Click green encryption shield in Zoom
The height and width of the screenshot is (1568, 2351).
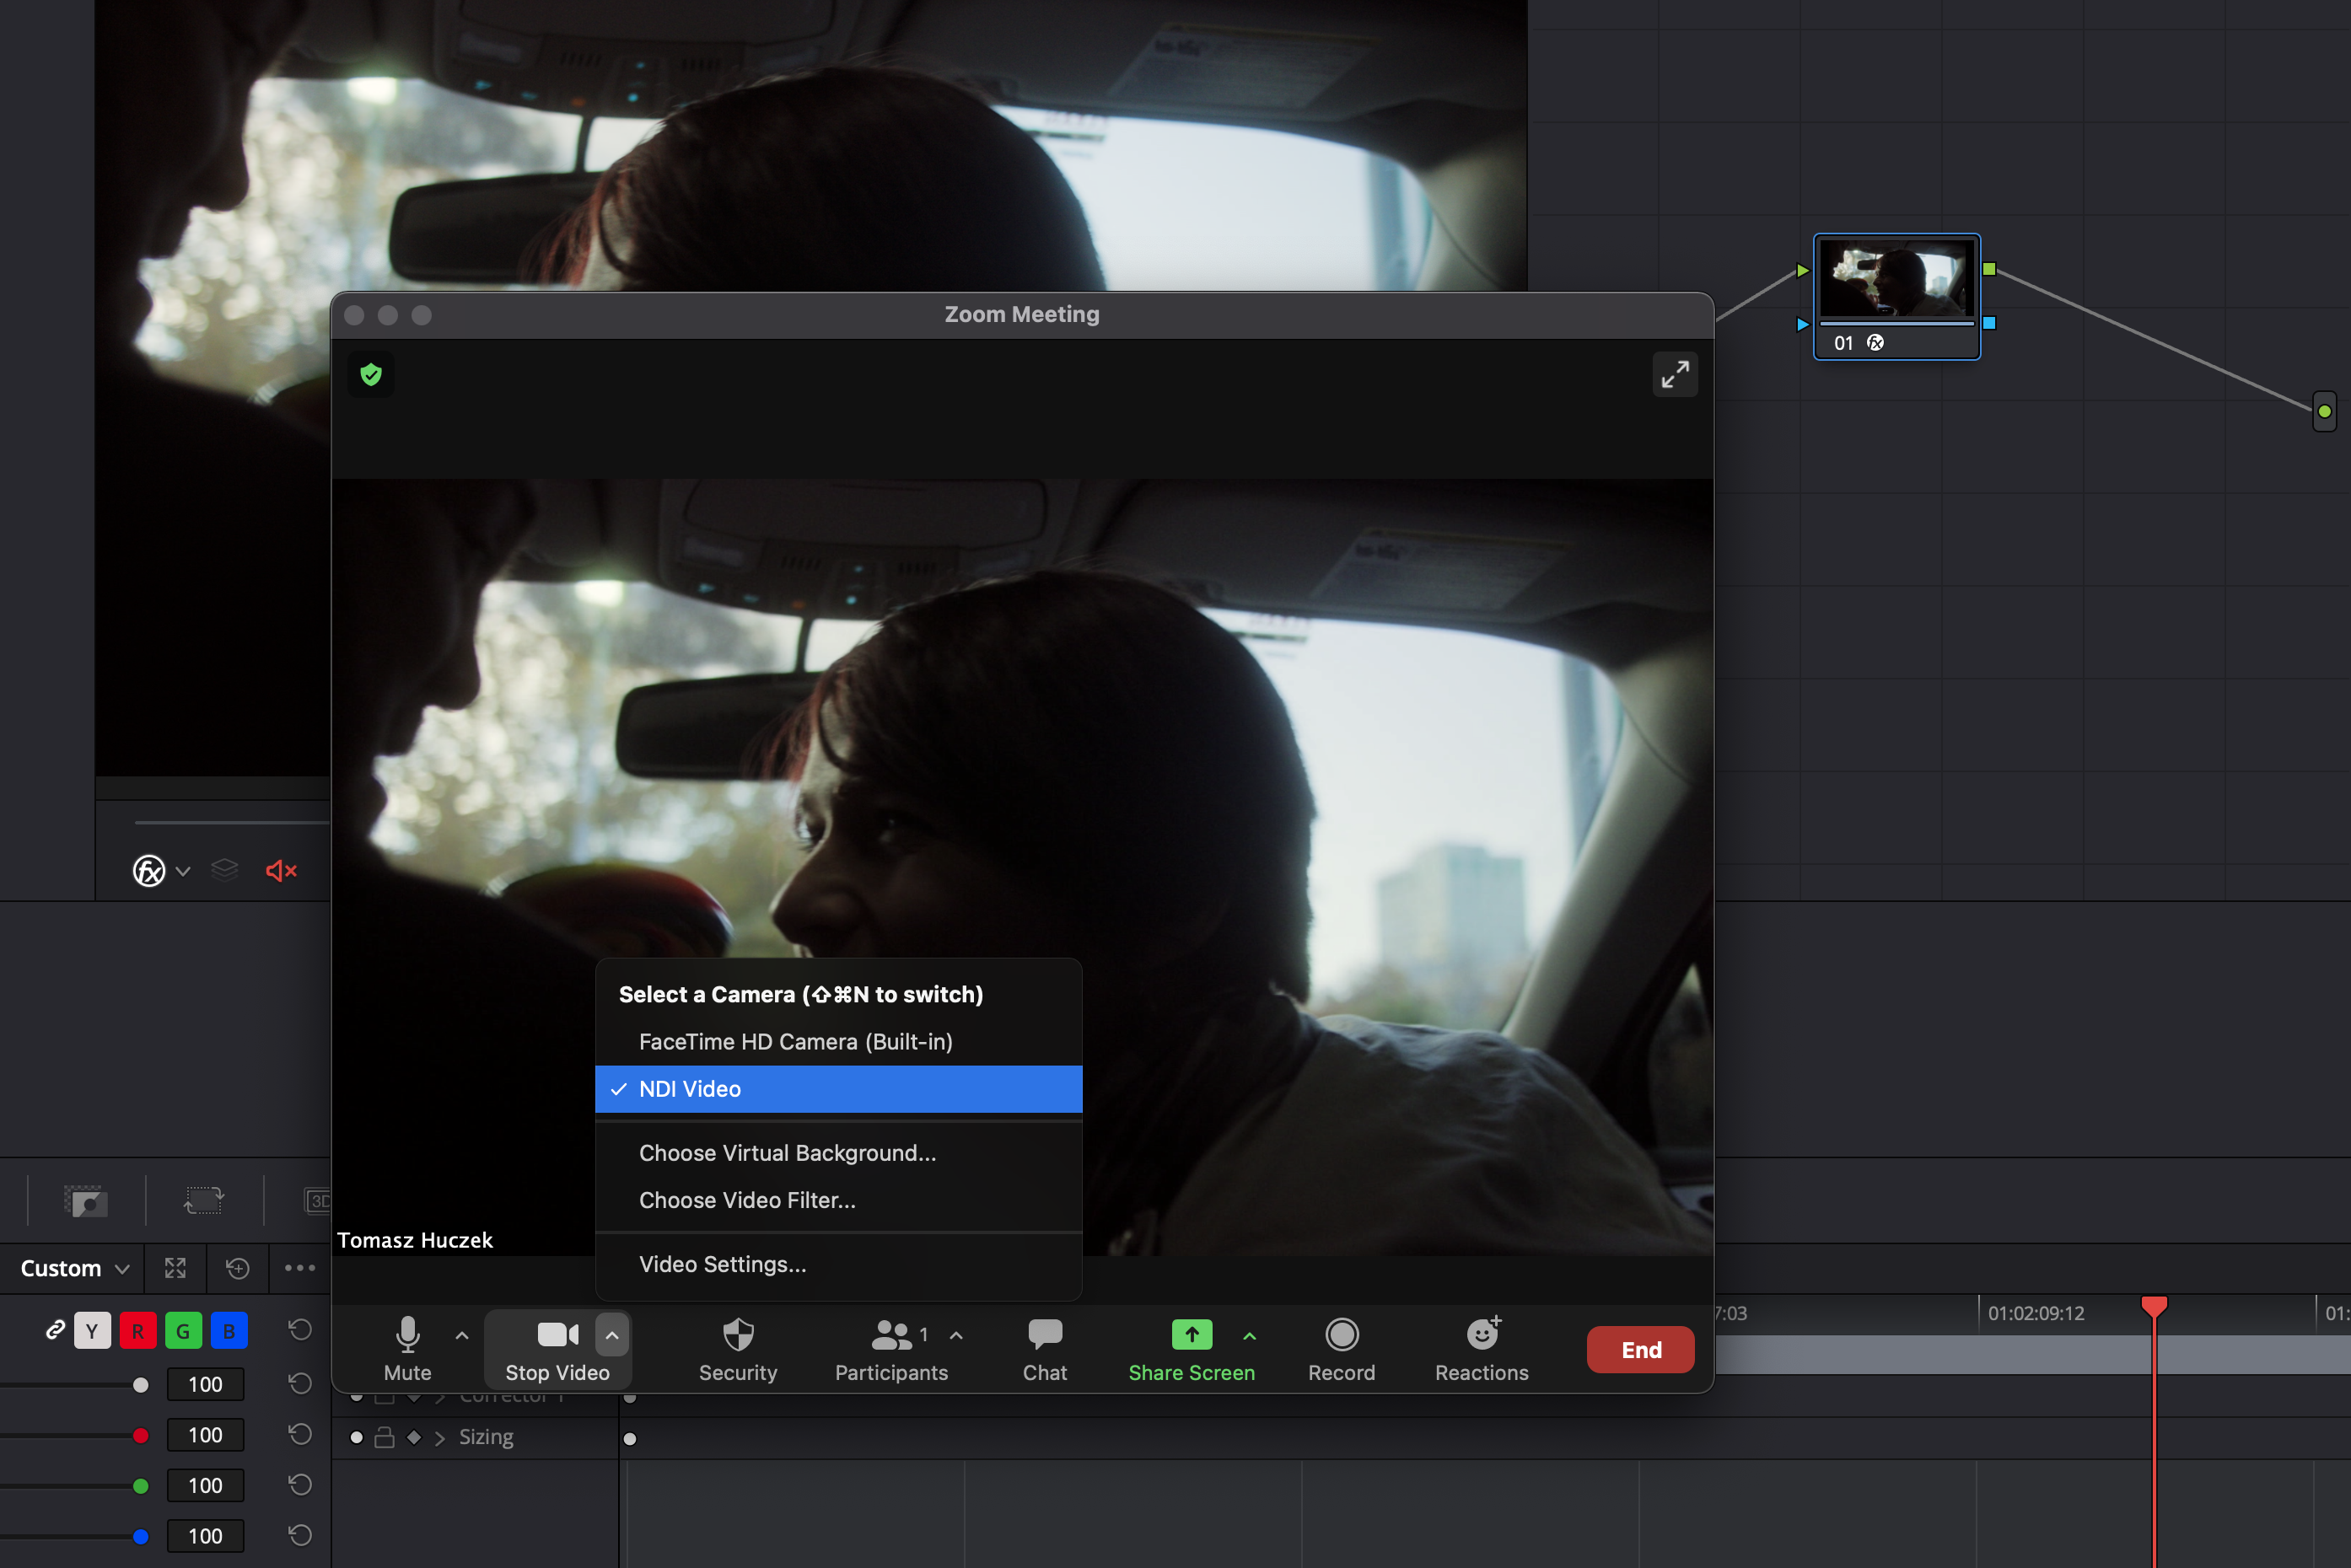click(371, 375)
